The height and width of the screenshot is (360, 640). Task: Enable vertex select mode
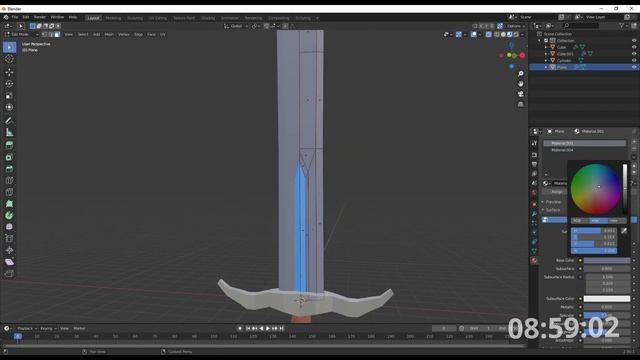tap(44, 35)
